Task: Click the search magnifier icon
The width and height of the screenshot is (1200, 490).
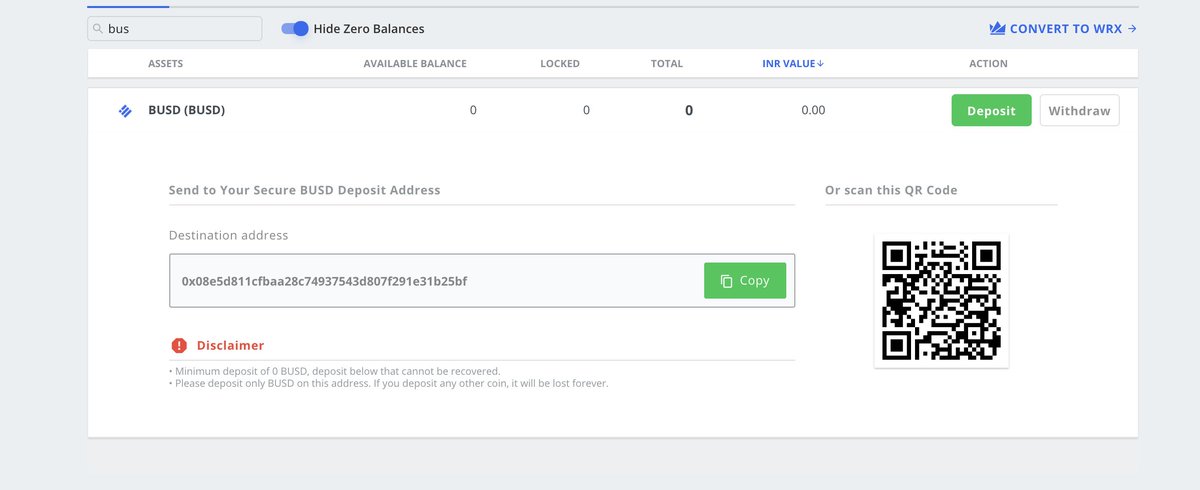Action: coord(98,29)
